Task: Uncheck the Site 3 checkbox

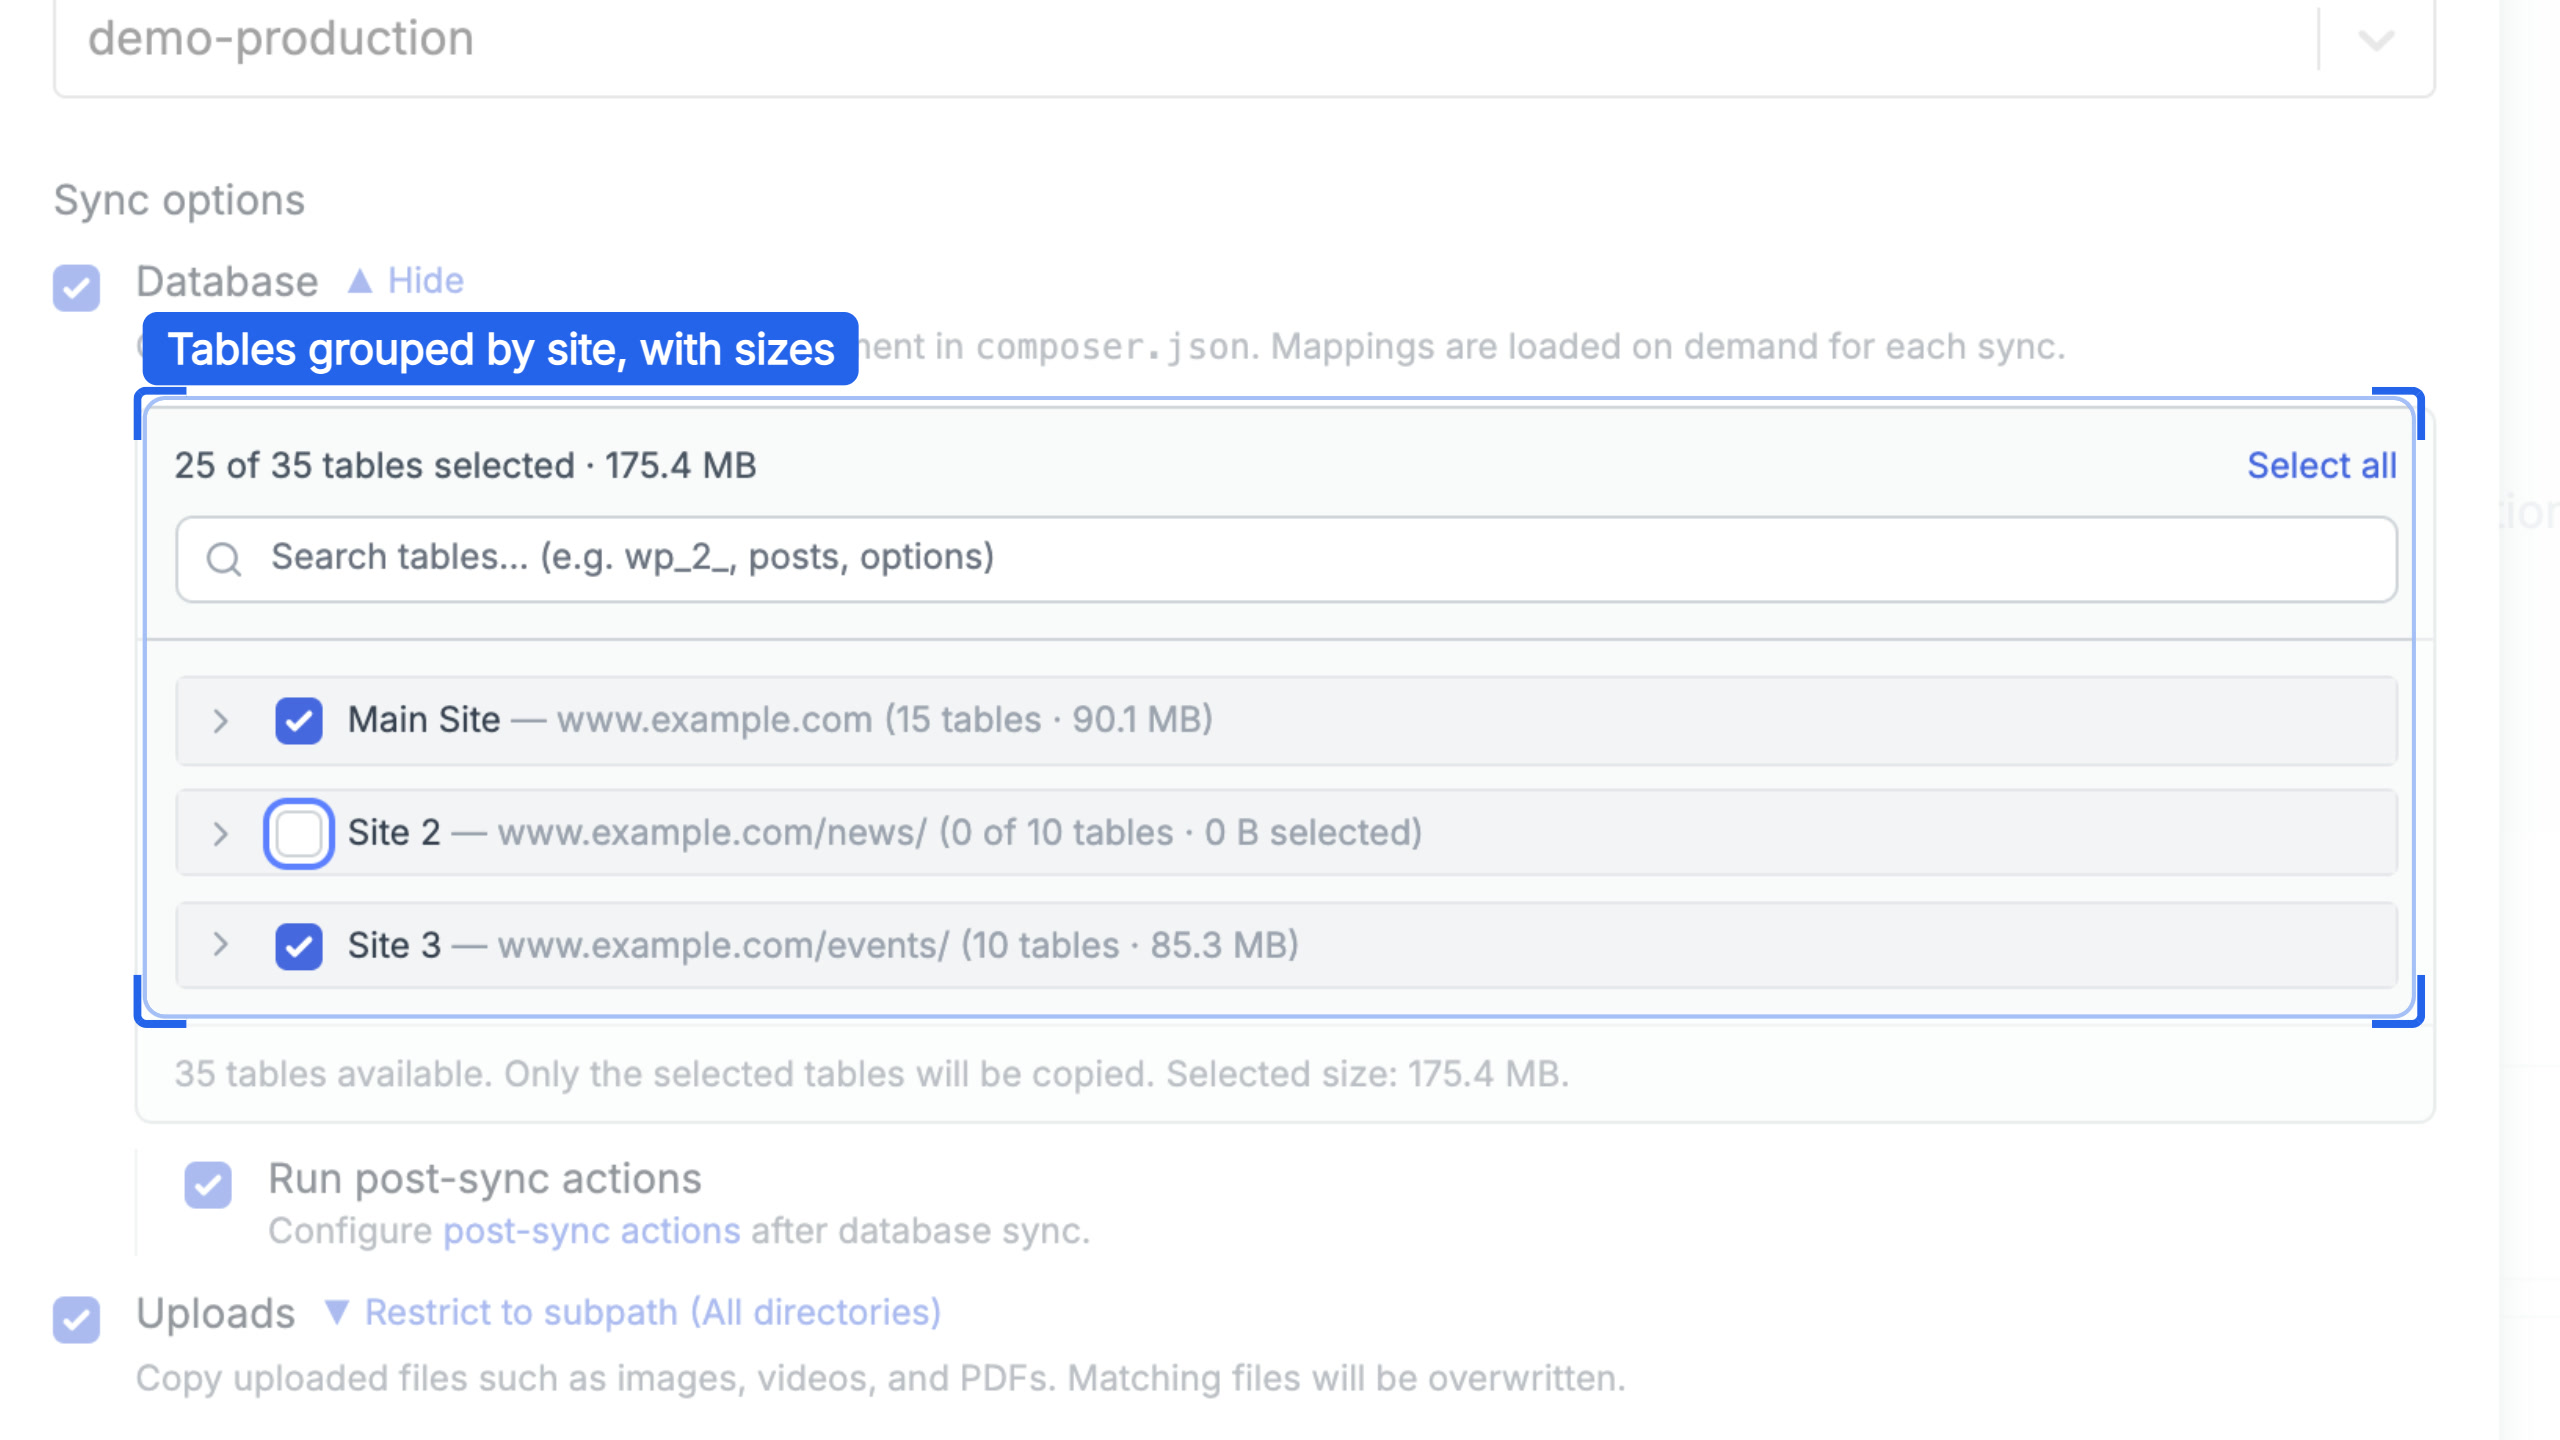Action: pos(299,946)
